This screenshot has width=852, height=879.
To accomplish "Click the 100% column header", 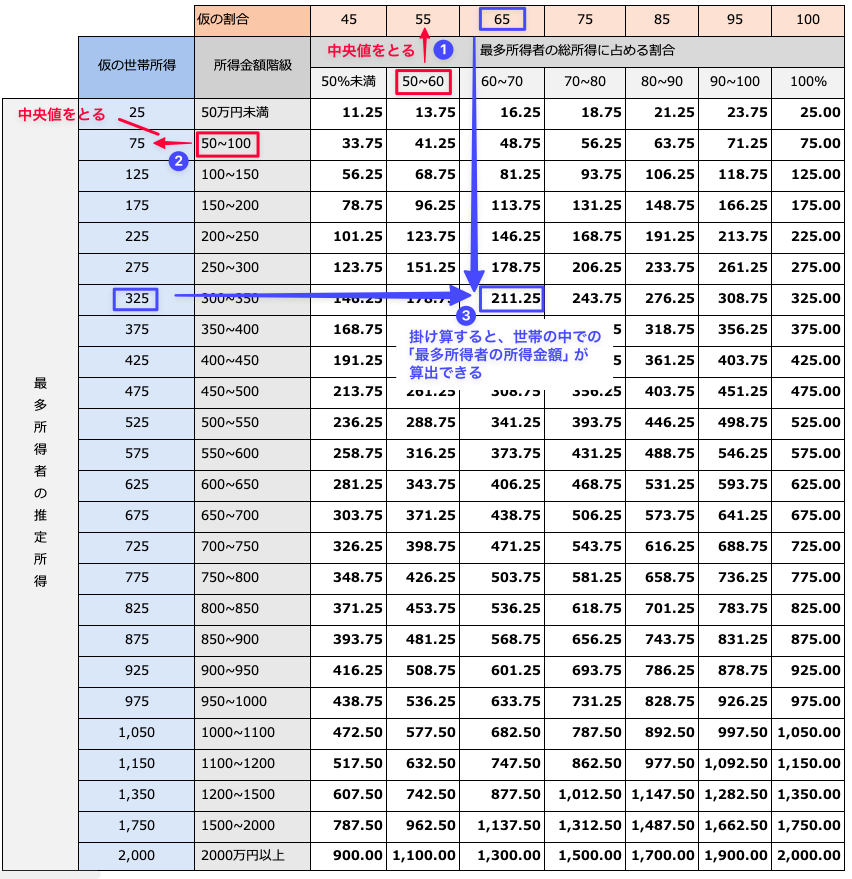I will tap(808, 82).
